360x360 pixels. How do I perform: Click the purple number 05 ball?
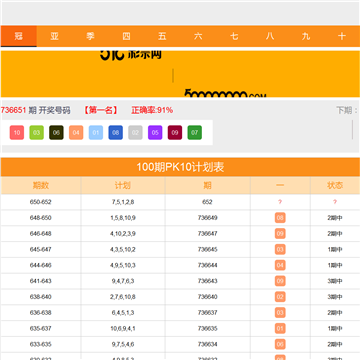pos(155,132)
